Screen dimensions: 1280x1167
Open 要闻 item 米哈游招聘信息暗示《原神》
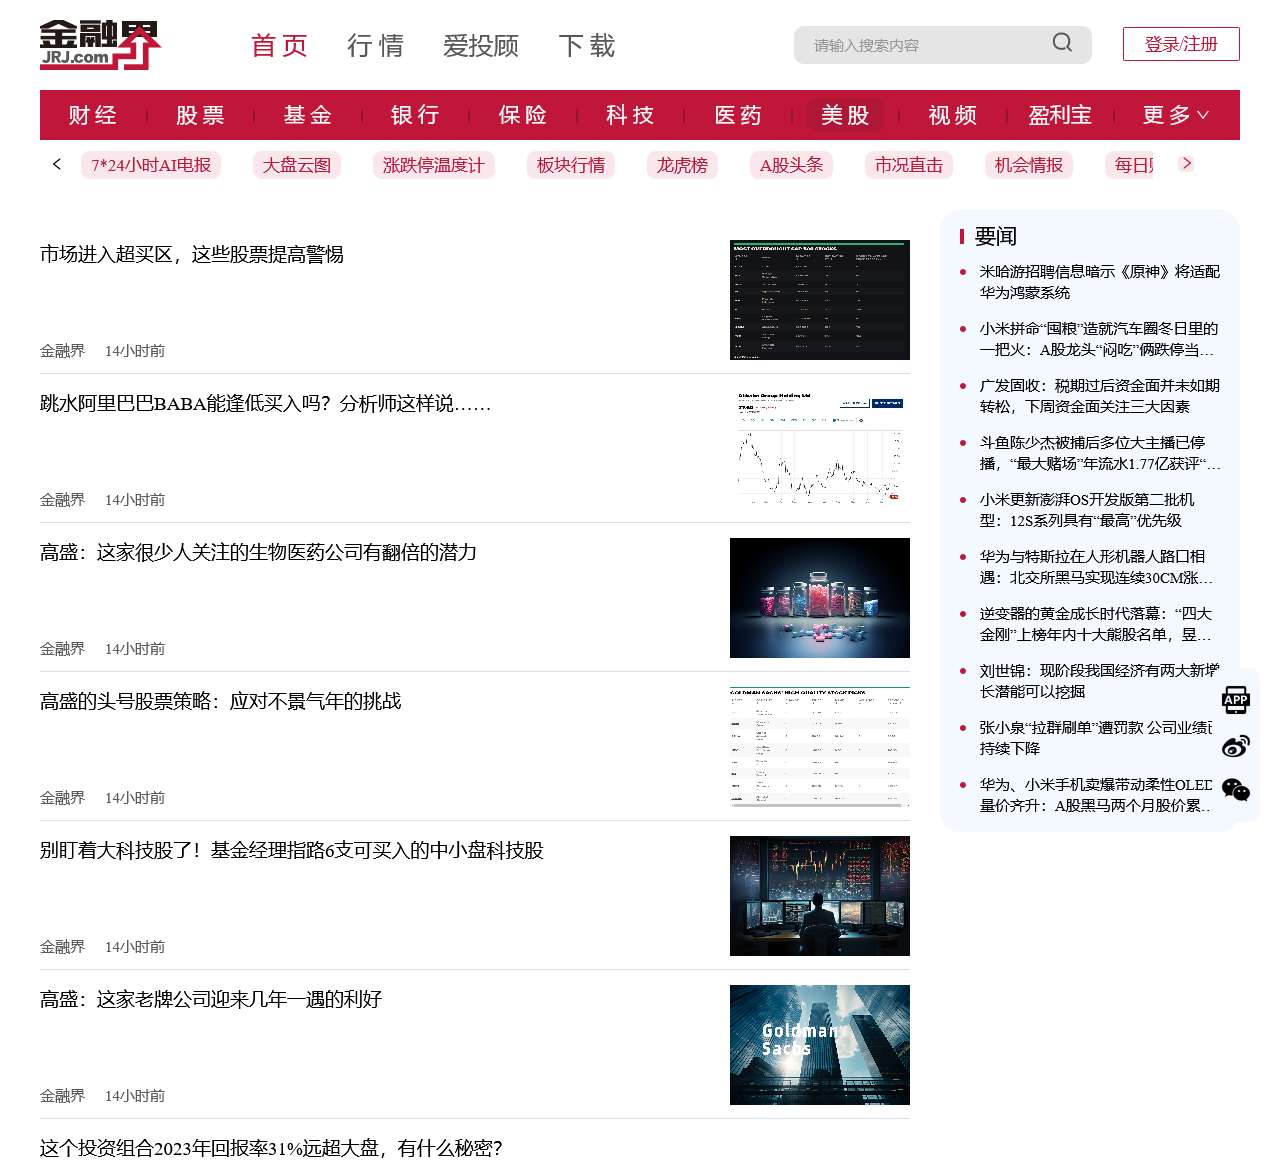pyautogui.click(x=1099, y=282)
